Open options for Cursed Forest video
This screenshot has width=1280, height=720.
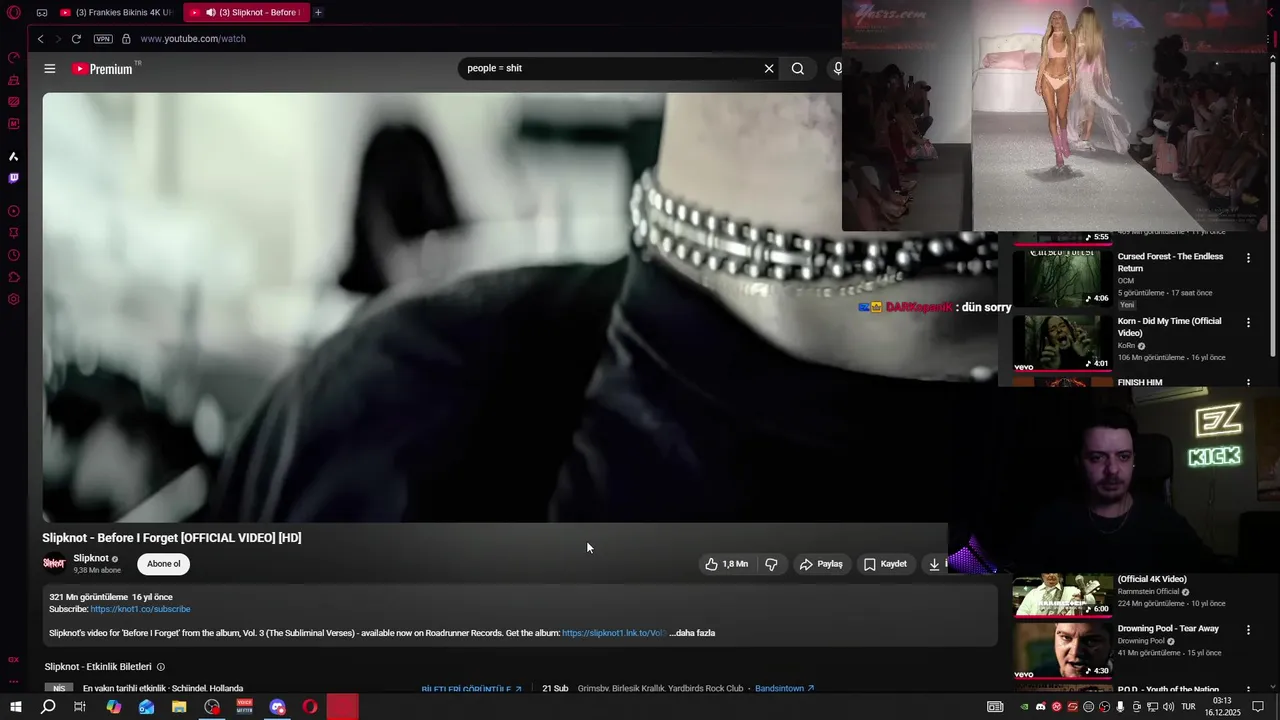click(x=1248, y=258)
